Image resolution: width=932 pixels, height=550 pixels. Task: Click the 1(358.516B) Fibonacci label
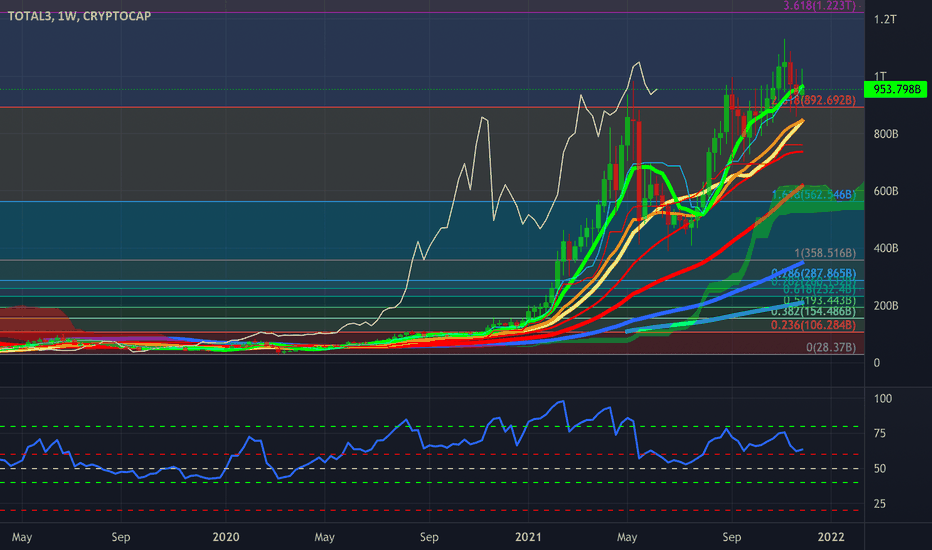[825, 253]
